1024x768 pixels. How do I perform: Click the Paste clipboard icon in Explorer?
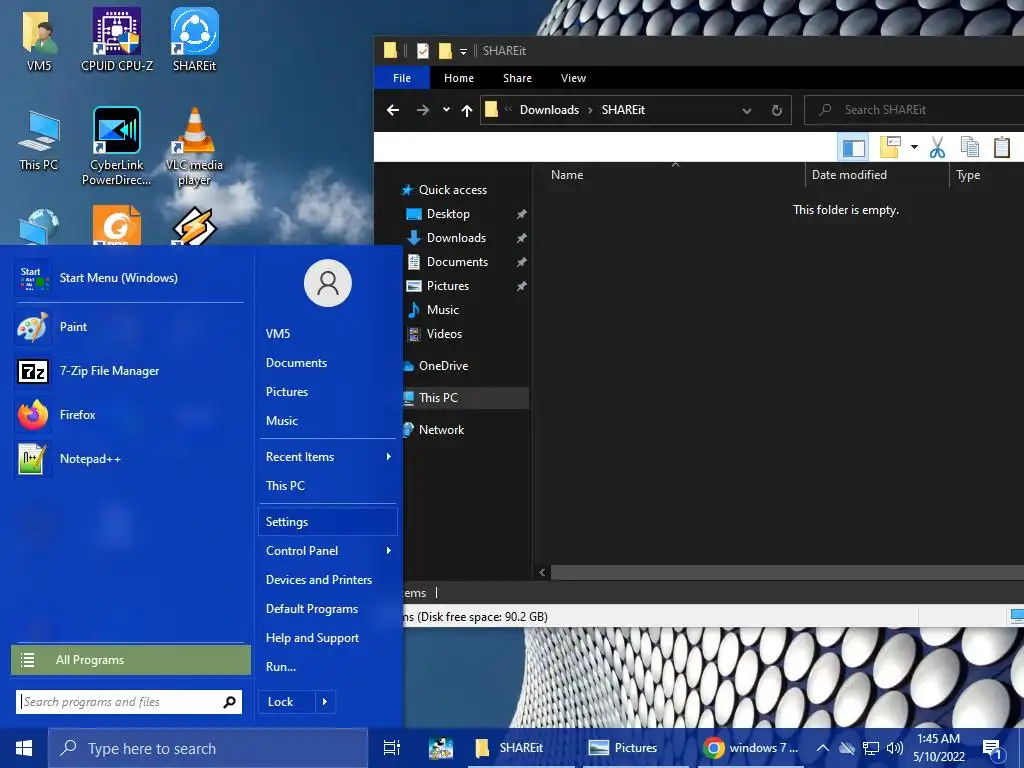point(1002,147)
